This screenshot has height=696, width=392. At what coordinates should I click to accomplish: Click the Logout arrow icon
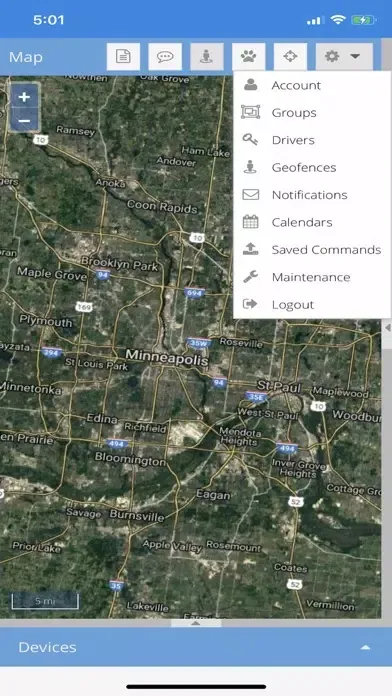click(x=250, y=304)
